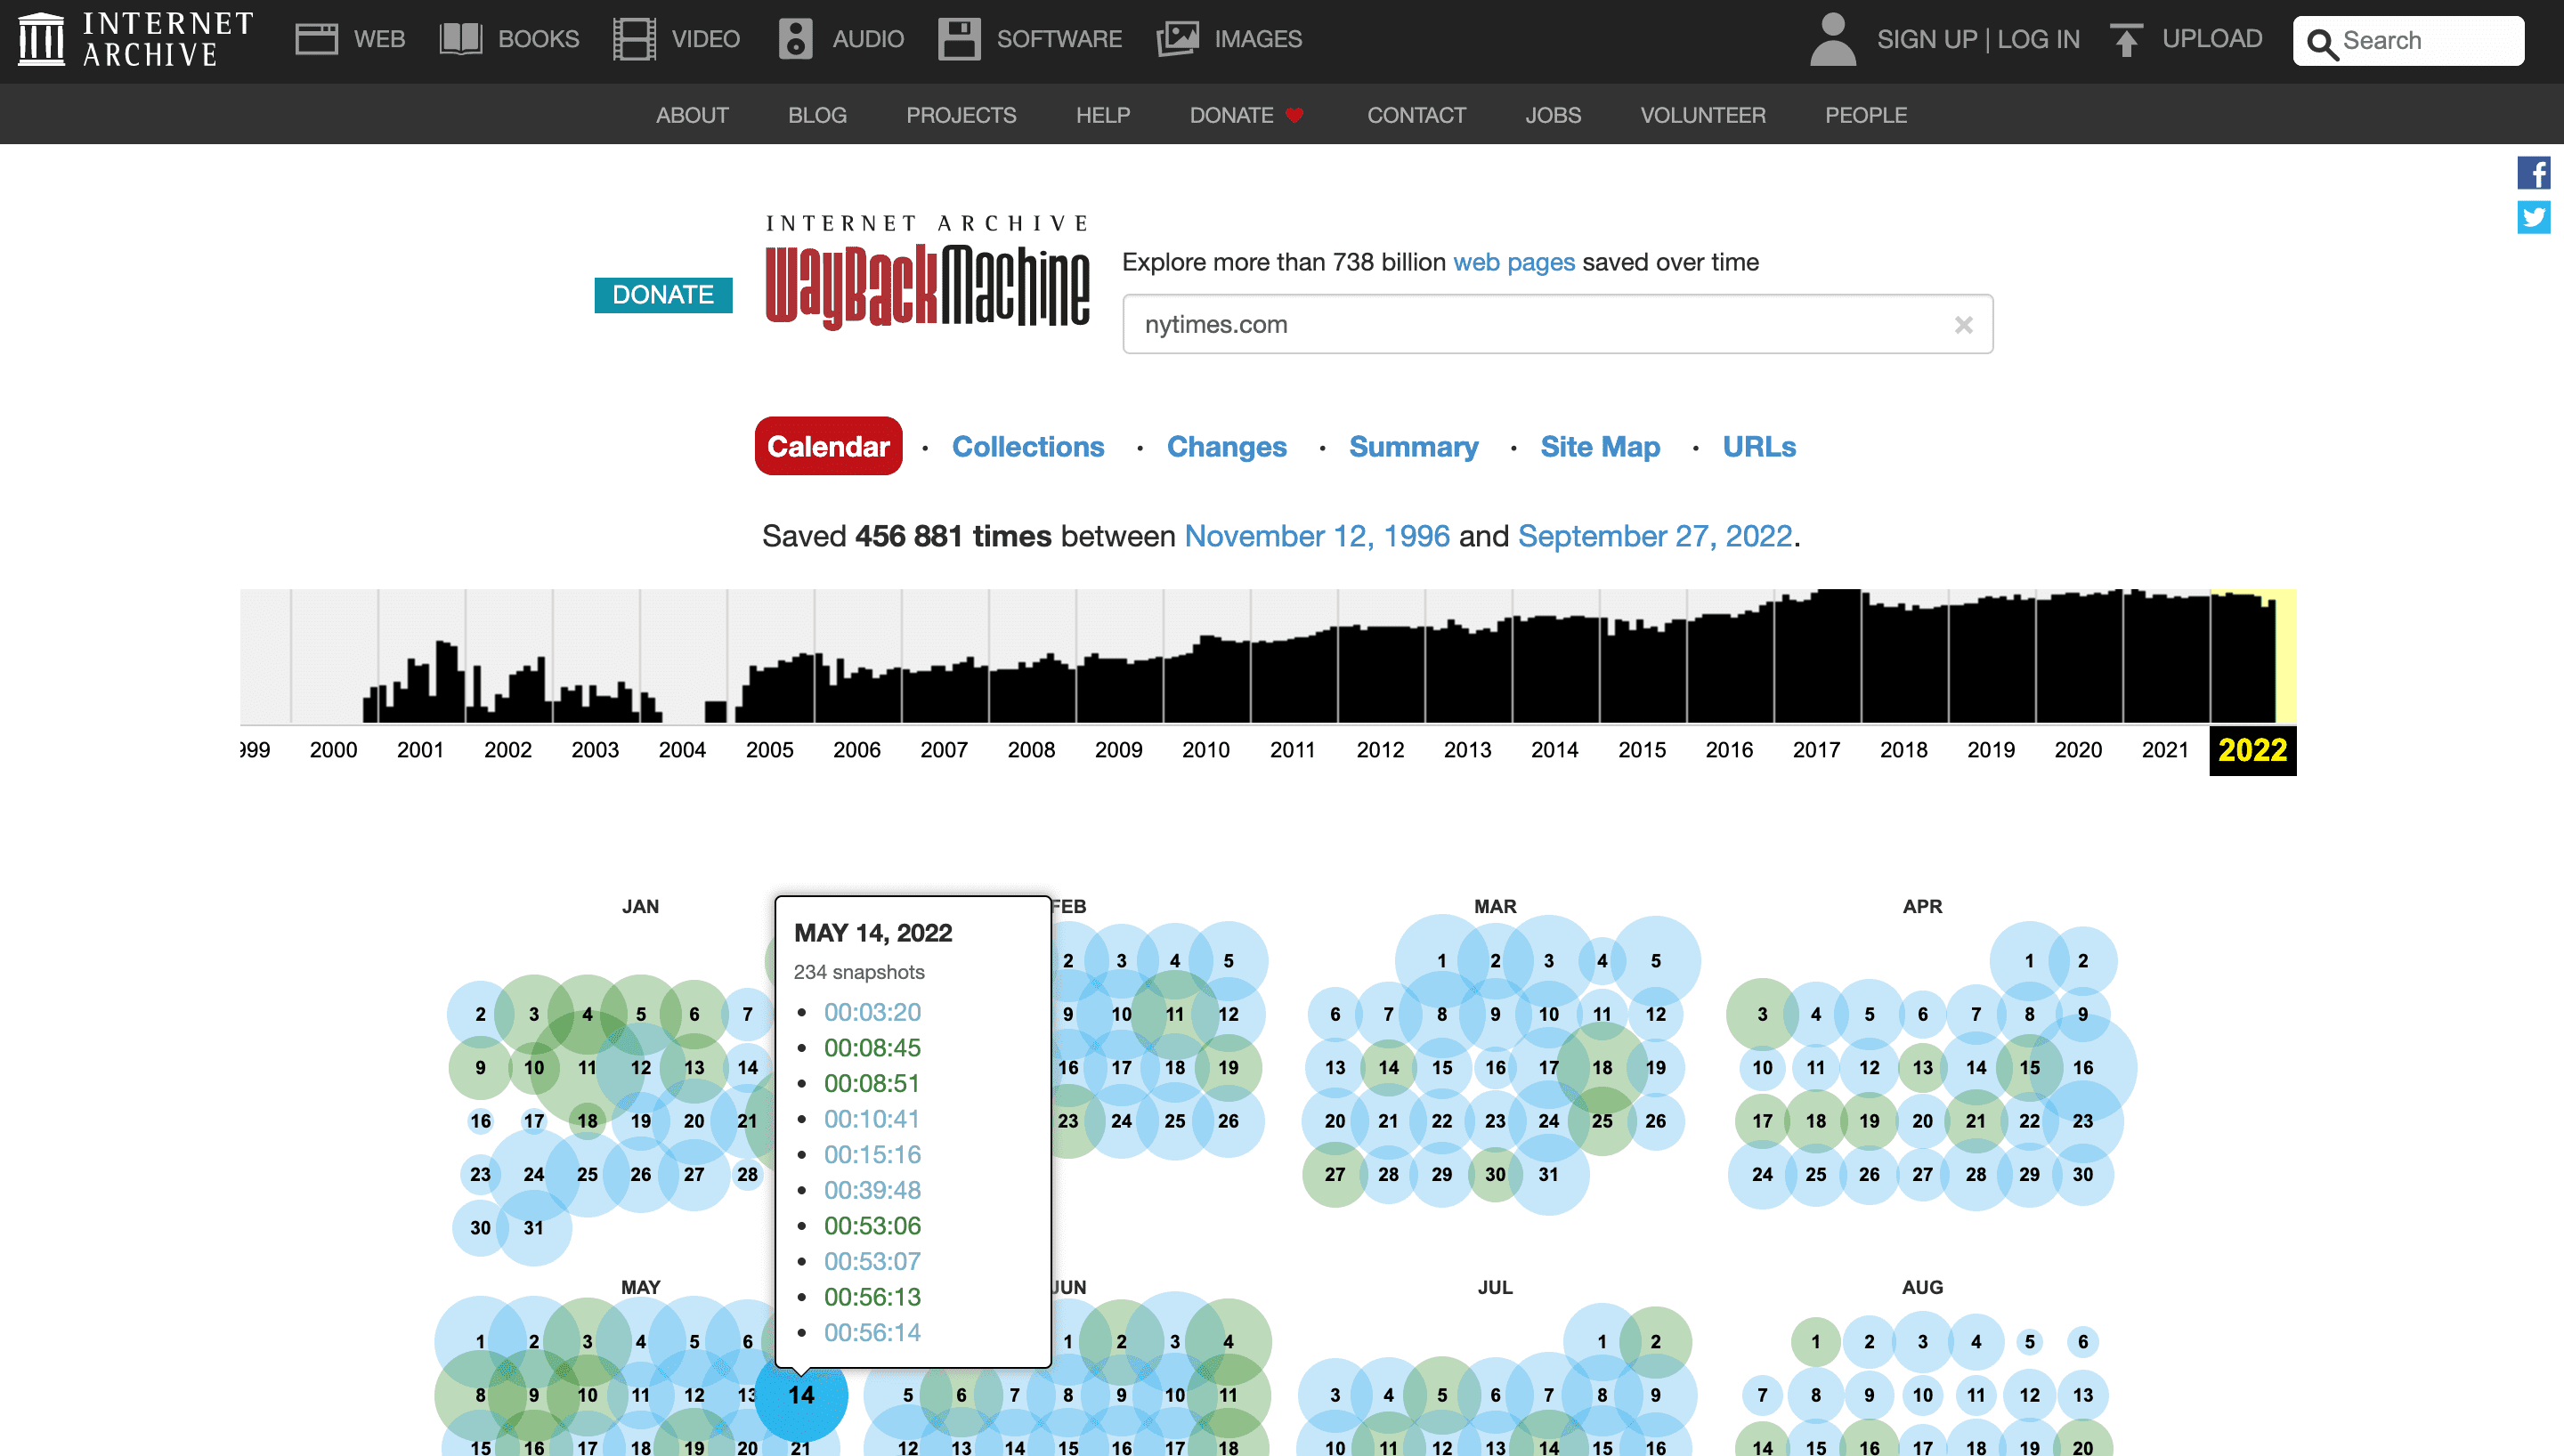
Task: Select March 18 on the calendar
Action: (1601, 1068)
